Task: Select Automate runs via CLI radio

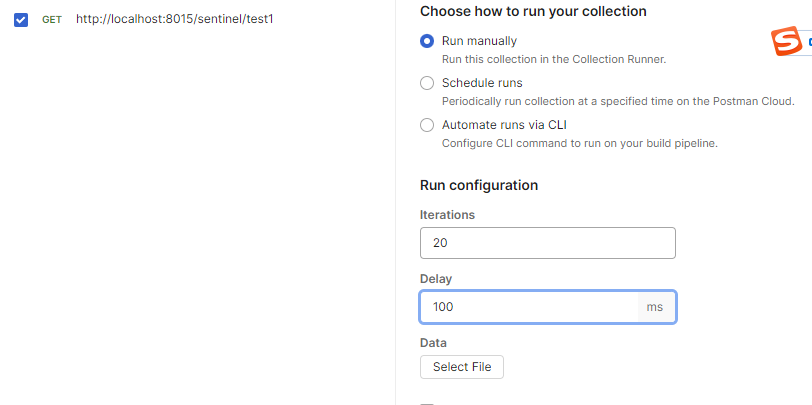Action: click(427, 125)
